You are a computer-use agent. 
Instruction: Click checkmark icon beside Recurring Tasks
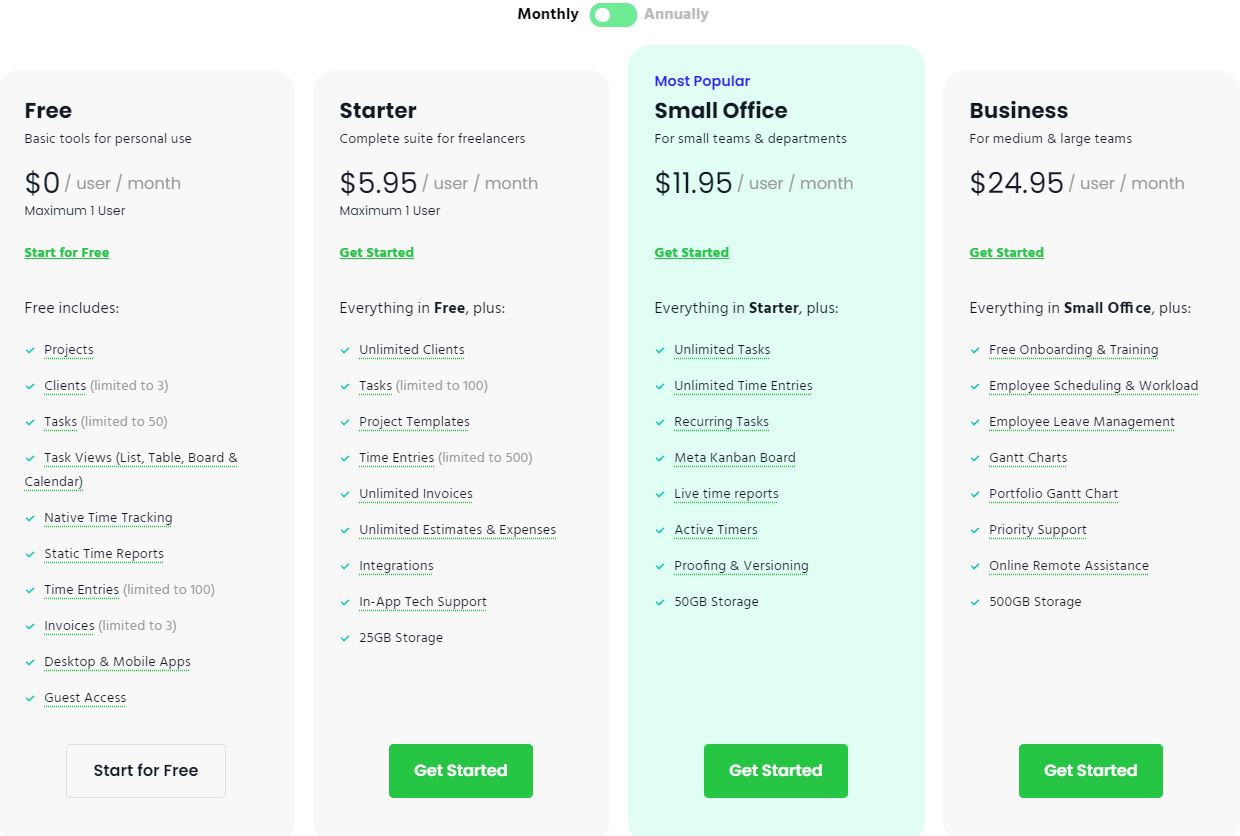coord(660,423)
